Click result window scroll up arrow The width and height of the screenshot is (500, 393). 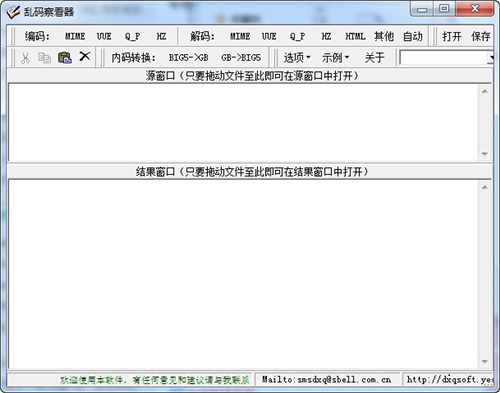[x=485, y=187]
